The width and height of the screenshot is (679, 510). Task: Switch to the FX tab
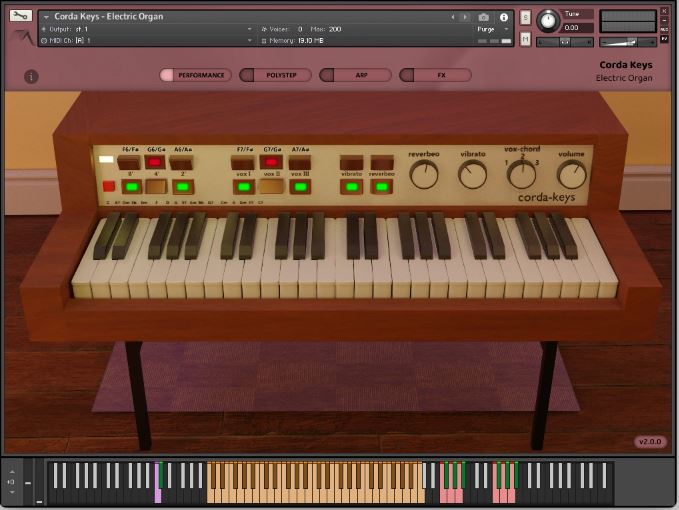point(436,75)
